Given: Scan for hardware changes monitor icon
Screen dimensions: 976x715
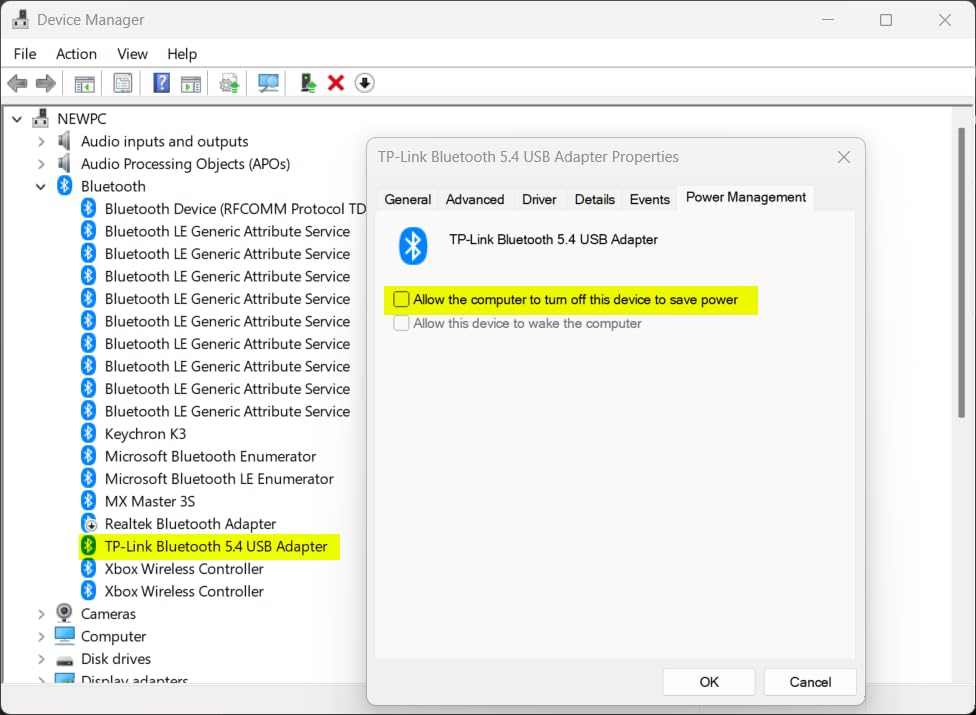Looking at the screenshot, I should [x=268, y=83].
